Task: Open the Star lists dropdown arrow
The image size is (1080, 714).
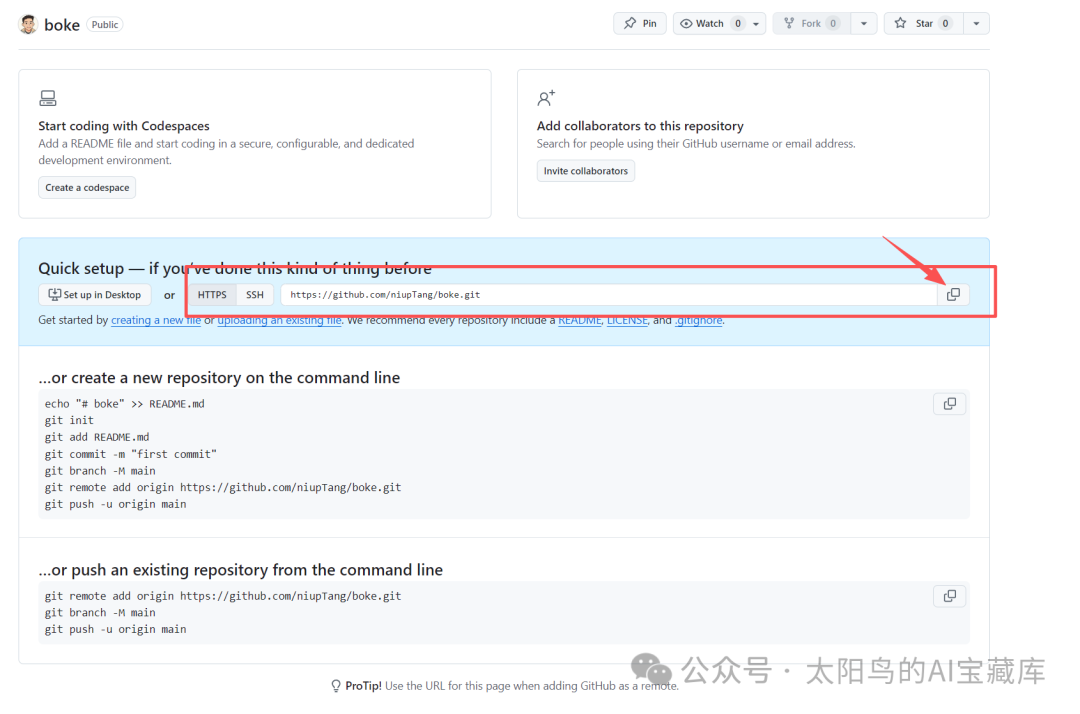Action: pos(976,23)
